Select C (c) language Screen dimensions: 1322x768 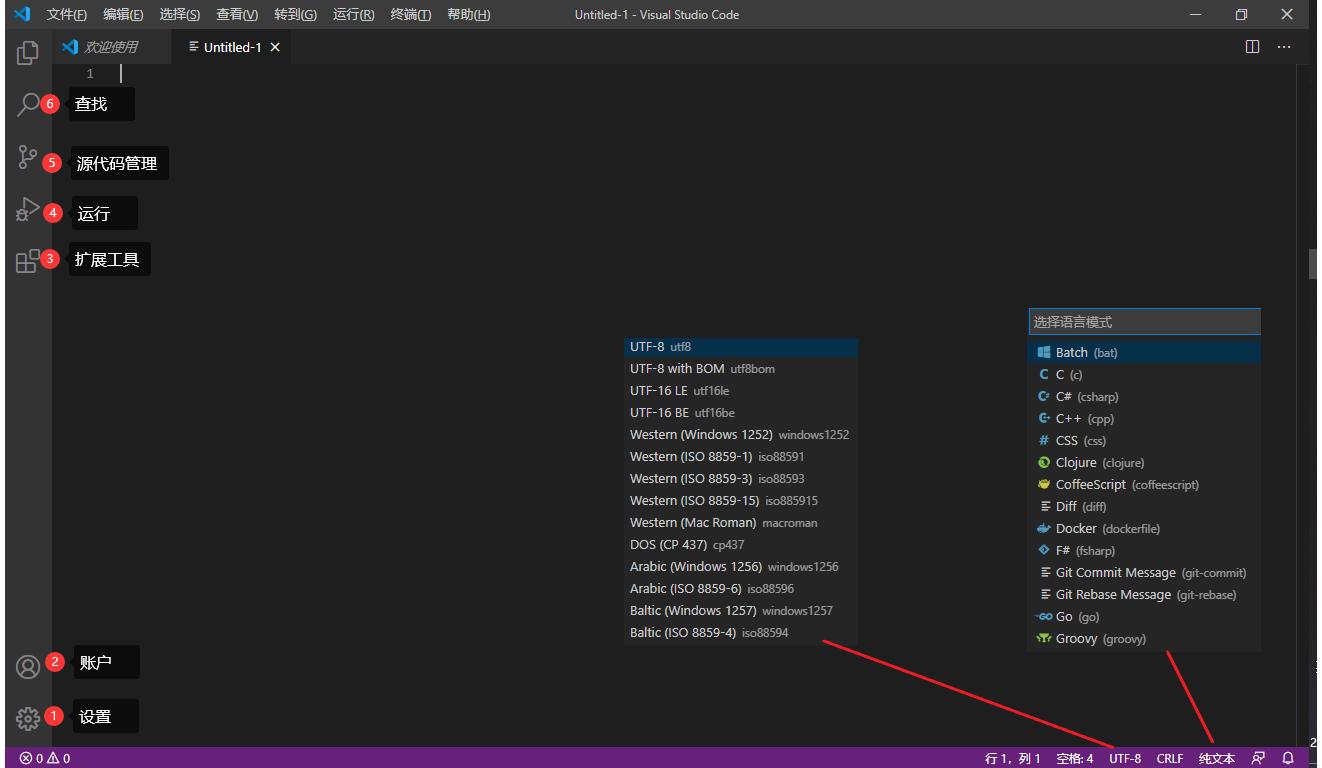click(x=1144, y=374)
